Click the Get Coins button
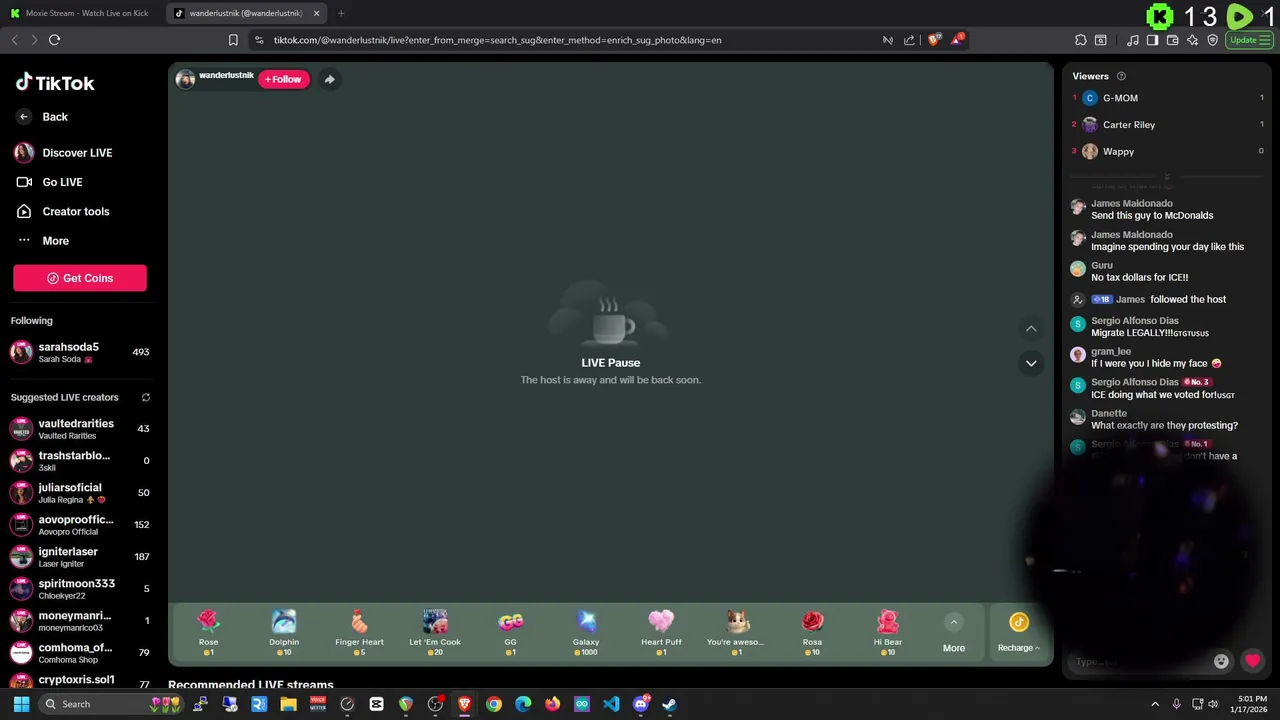 pyautogui.click(x=80, y=278)
